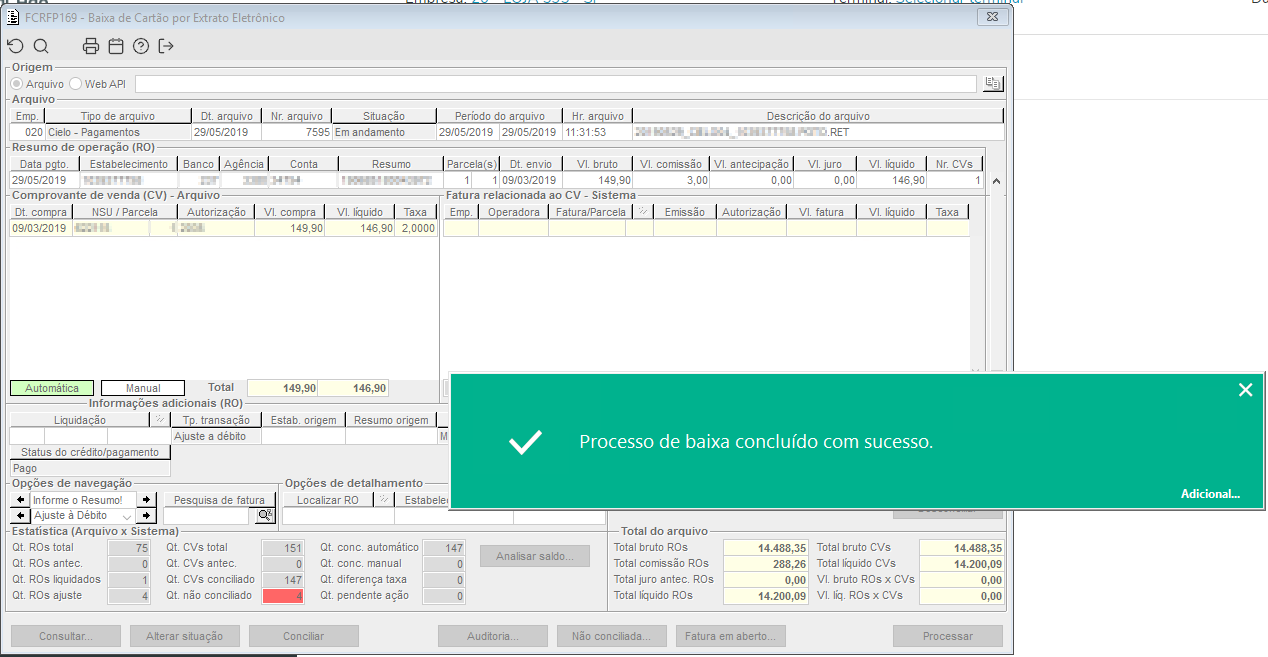This screenshot has width=1268, height=657.
Task: Click the FCRFP169 window title icon
Action: [x=13, y=18]
